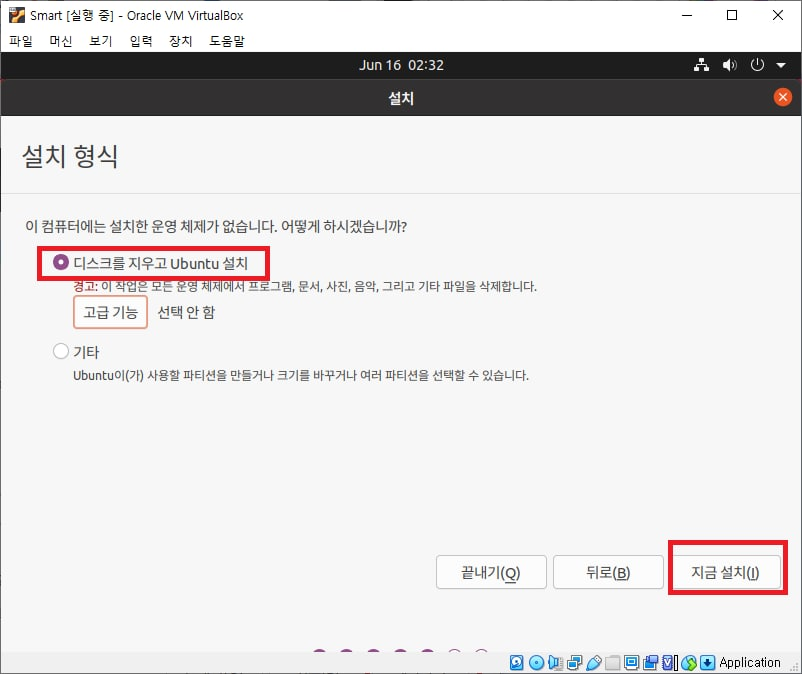Open the 입력 menu

click(141, 41)
